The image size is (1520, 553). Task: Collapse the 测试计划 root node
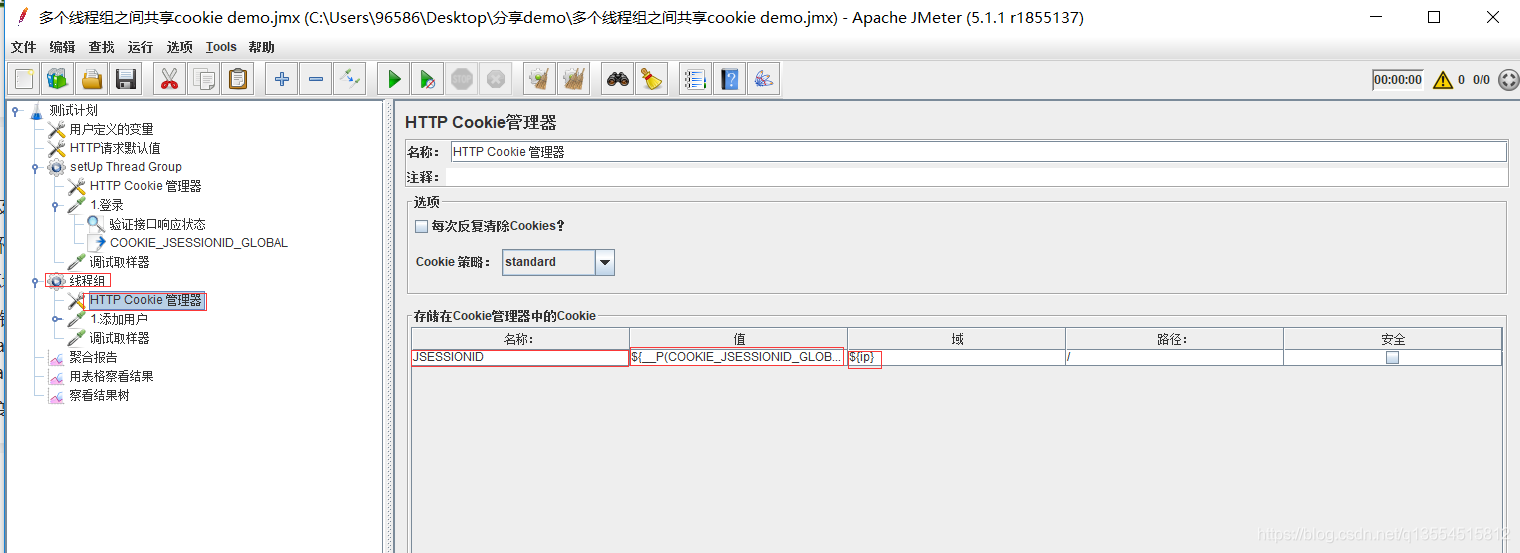15,111
